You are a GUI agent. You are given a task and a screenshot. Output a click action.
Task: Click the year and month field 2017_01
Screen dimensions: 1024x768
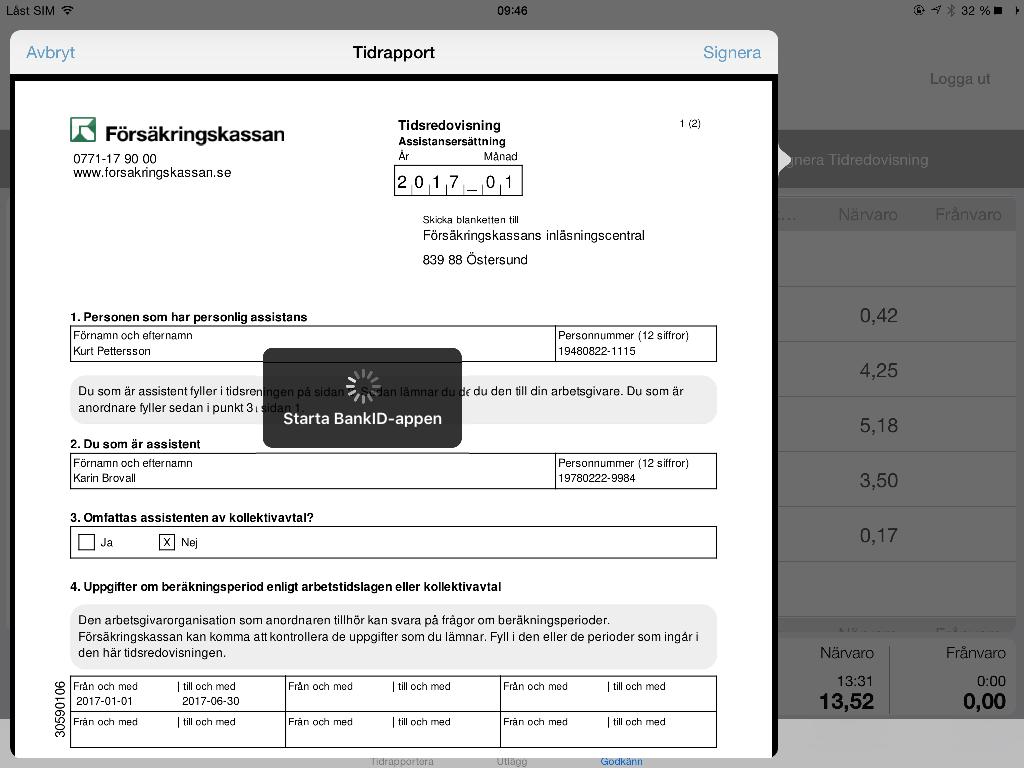pyautogui.click(x=458, y=181)
